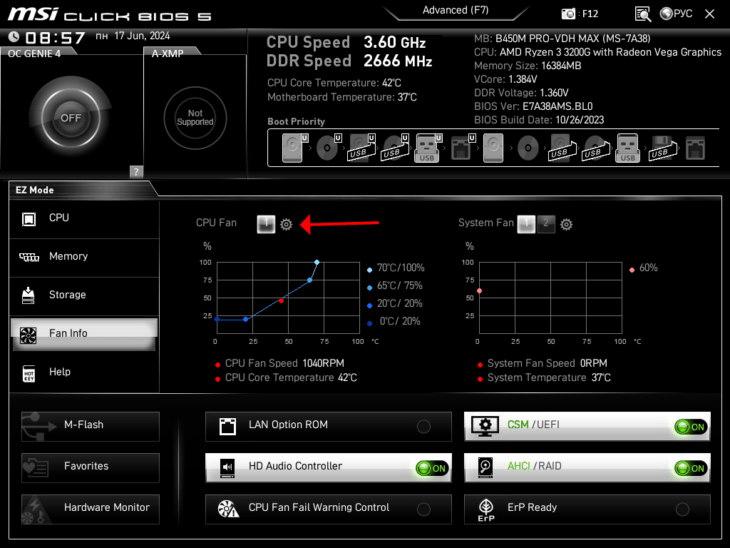
Task: Click the A-XMP Not Supported dial
Action: 195,118
